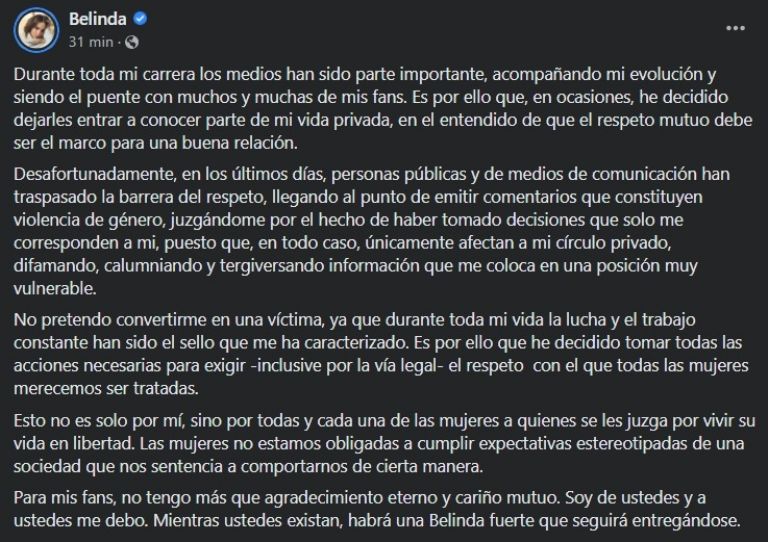768x542 pixels.
Task: Click the line starting 'Para mis fans'
Action: 360,498
